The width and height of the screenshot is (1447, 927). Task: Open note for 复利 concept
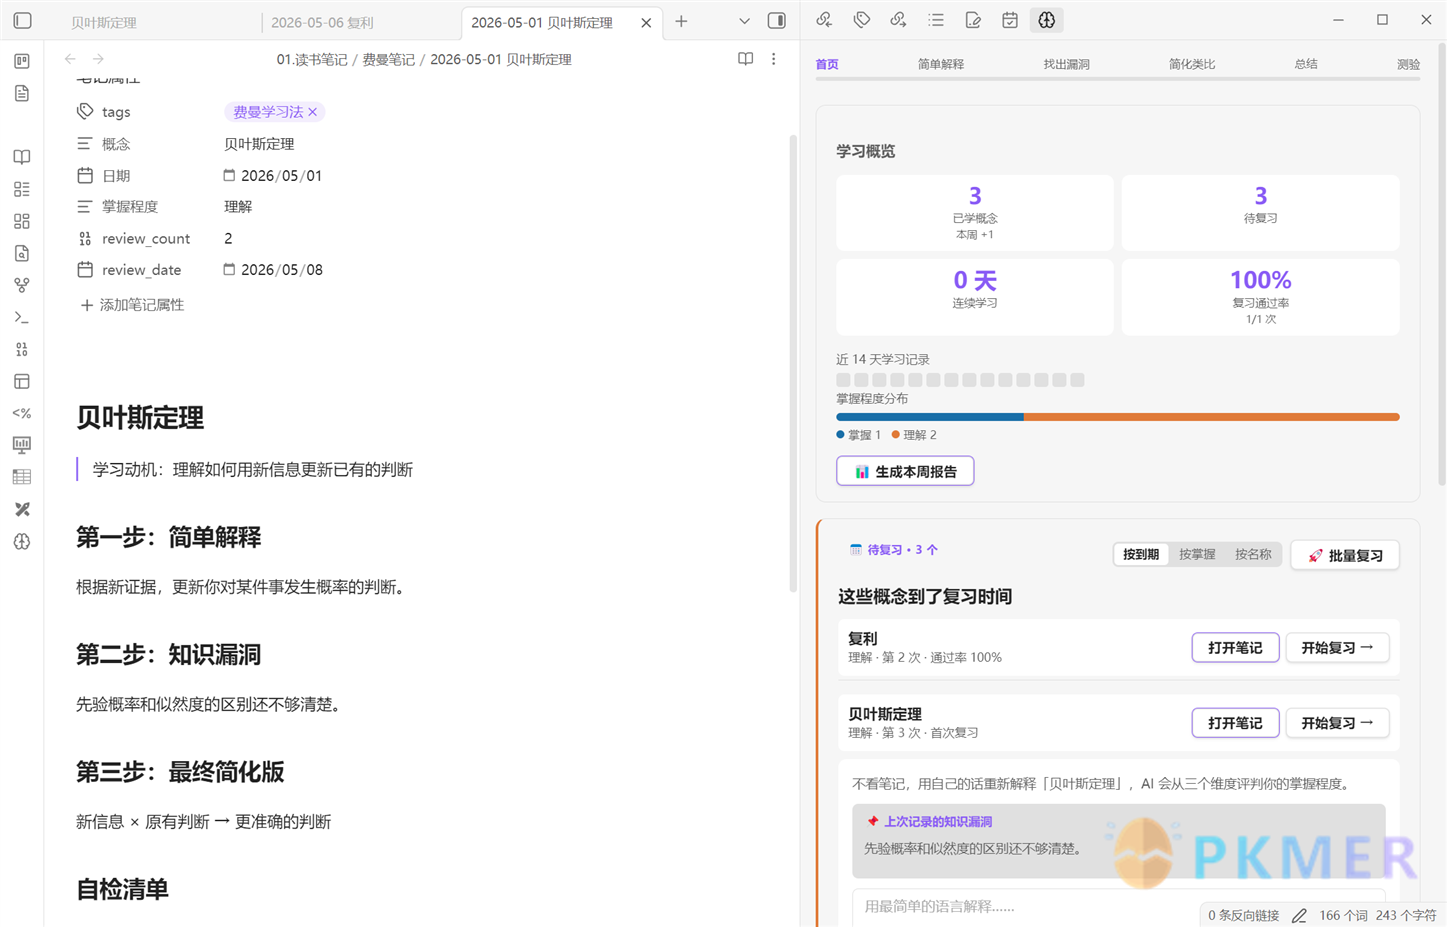point(1235,648)
